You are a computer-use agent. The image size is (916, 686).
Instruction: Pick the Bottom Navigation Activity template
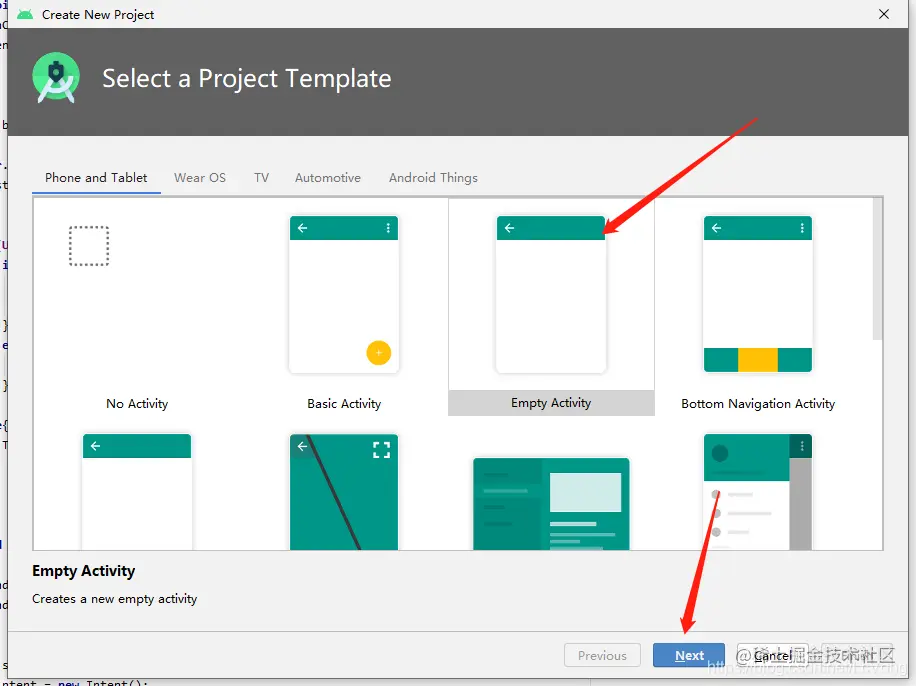(x=758, y=295)
